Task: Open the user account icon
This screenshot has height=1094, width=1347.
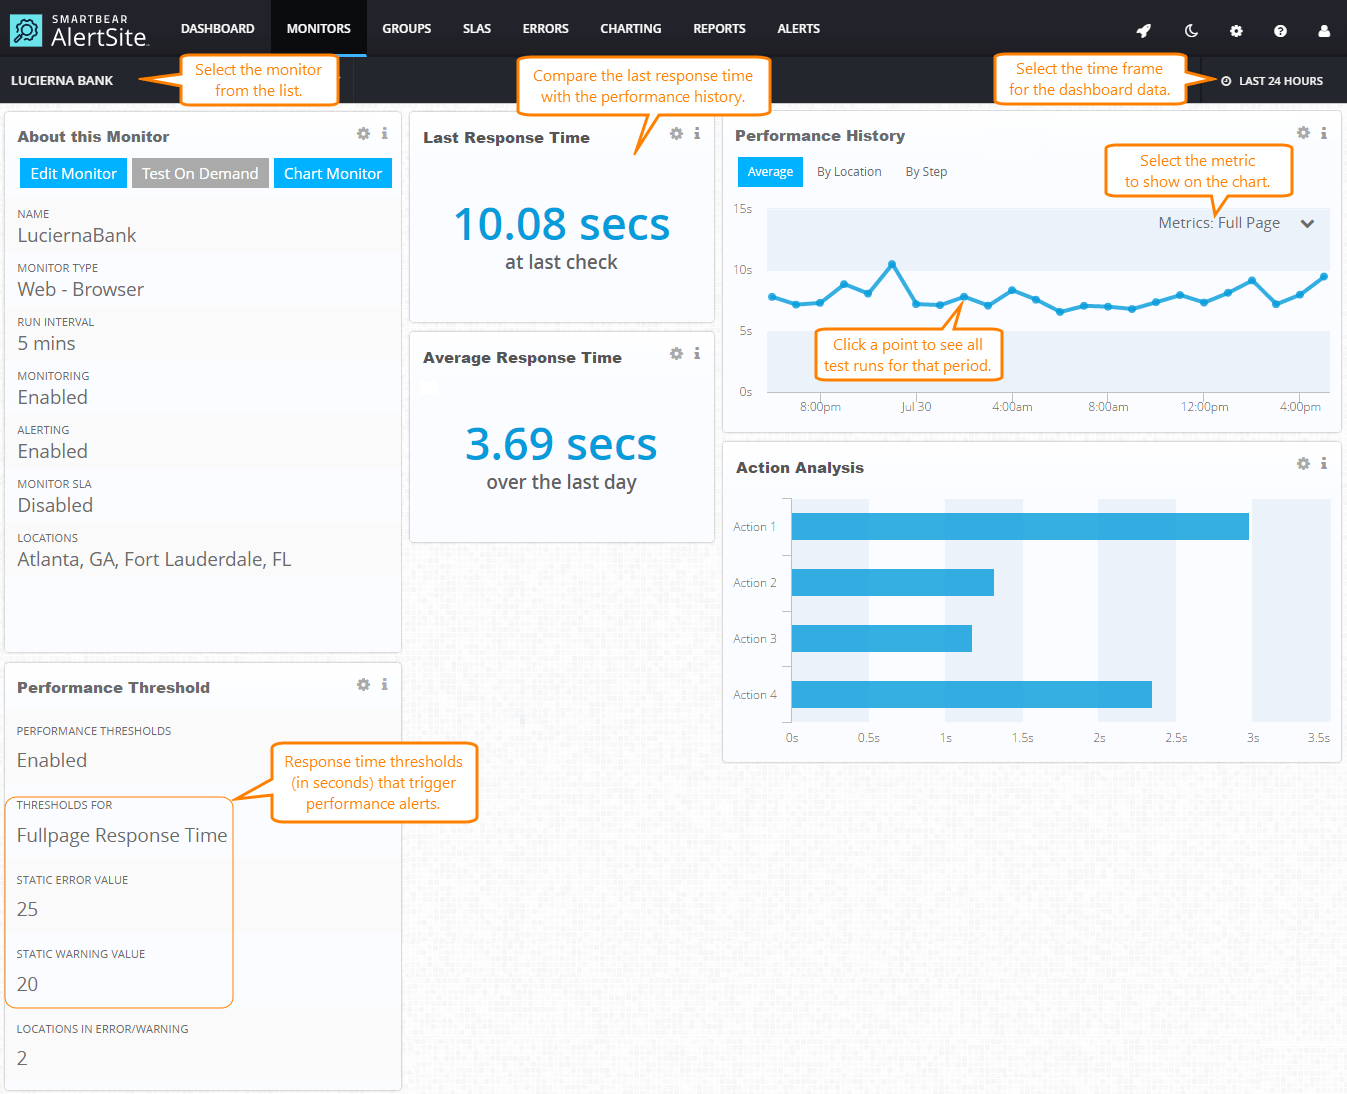Action: tap(1323, 30)
